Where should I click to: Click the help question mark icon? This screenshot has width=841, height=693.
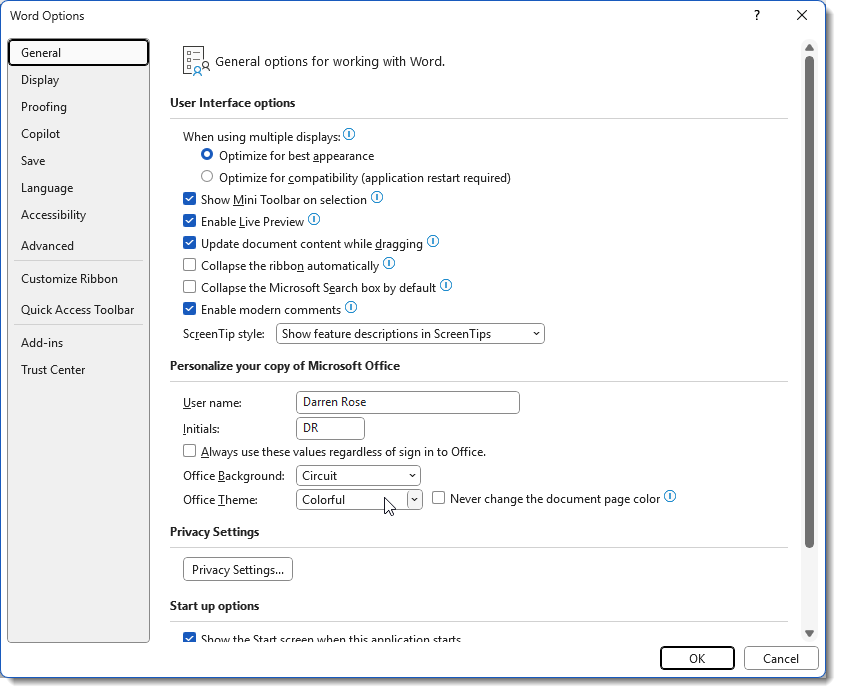(x=757, y=16)
